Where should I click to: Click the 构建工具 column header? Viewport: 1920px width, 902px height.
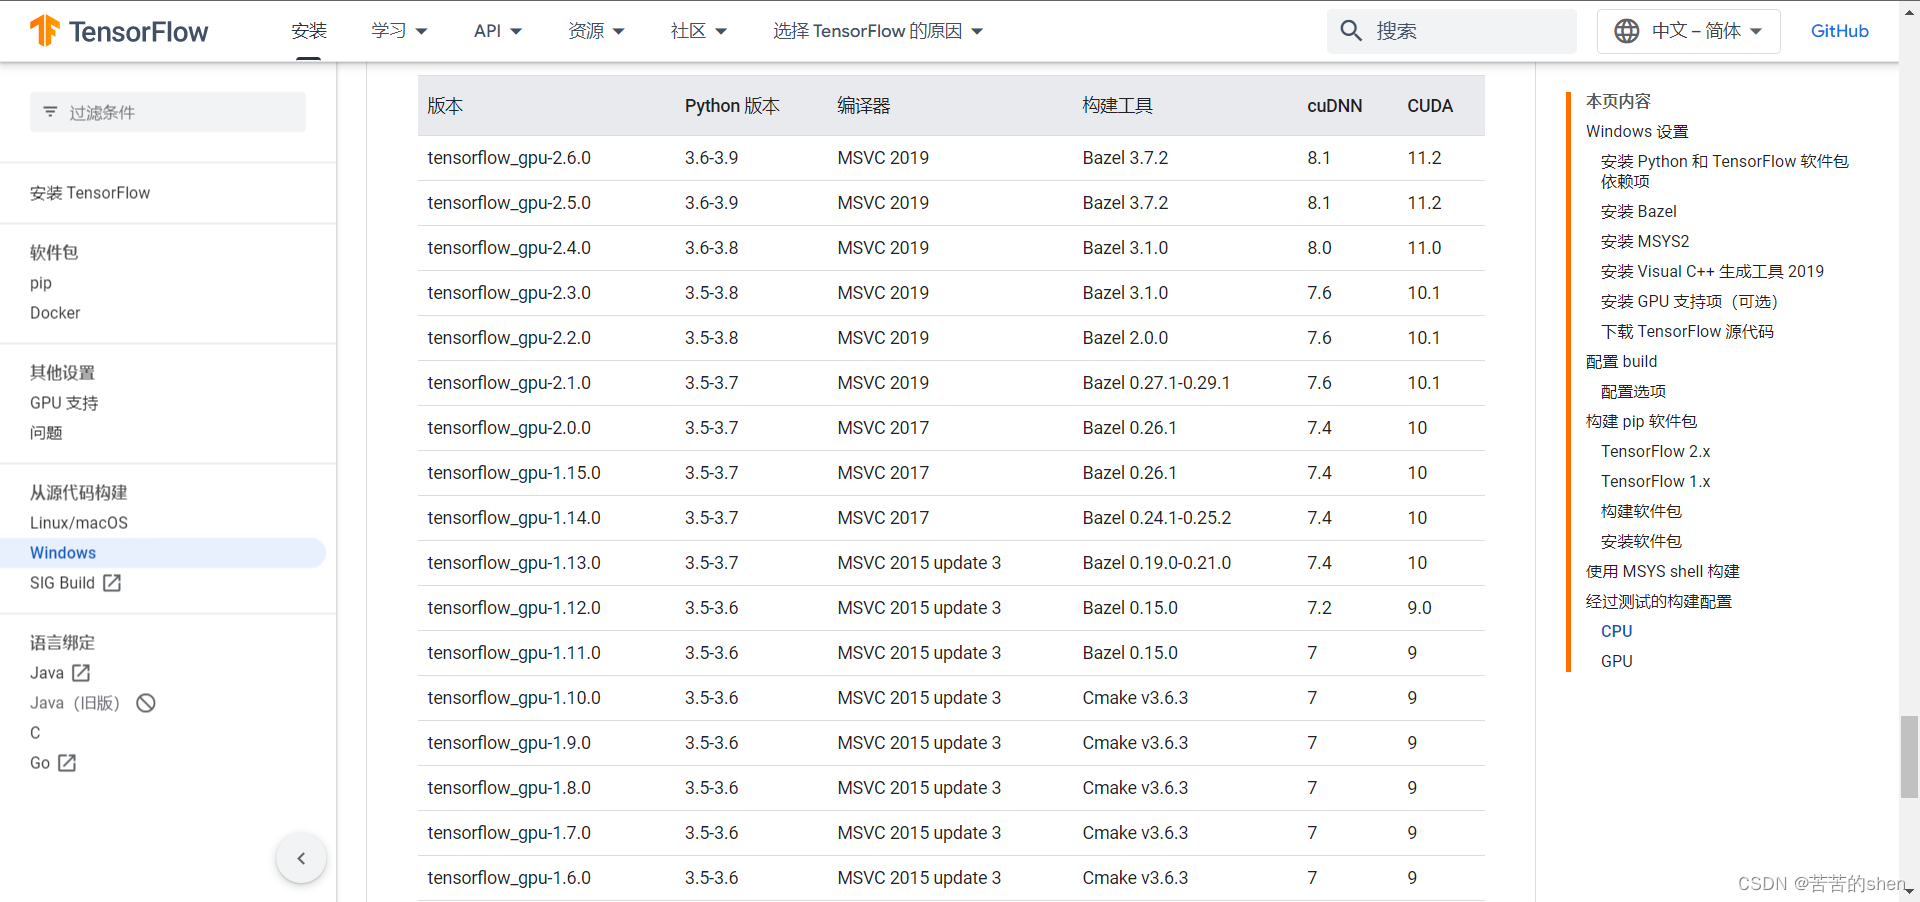click(x=1117, y=106)
